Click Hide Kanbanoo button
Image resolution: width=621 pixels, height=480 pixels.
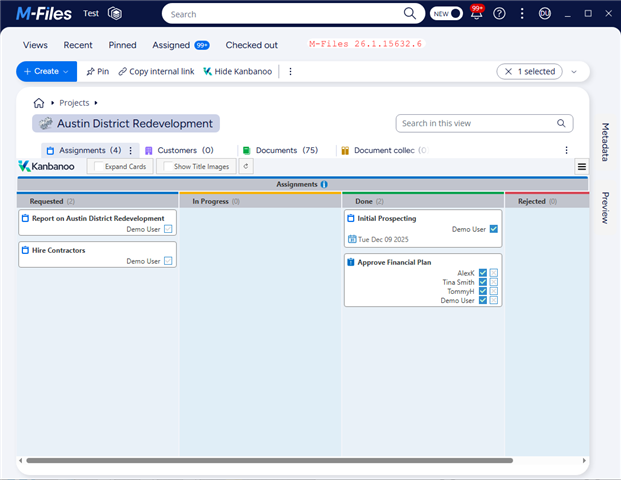(239, 72)
